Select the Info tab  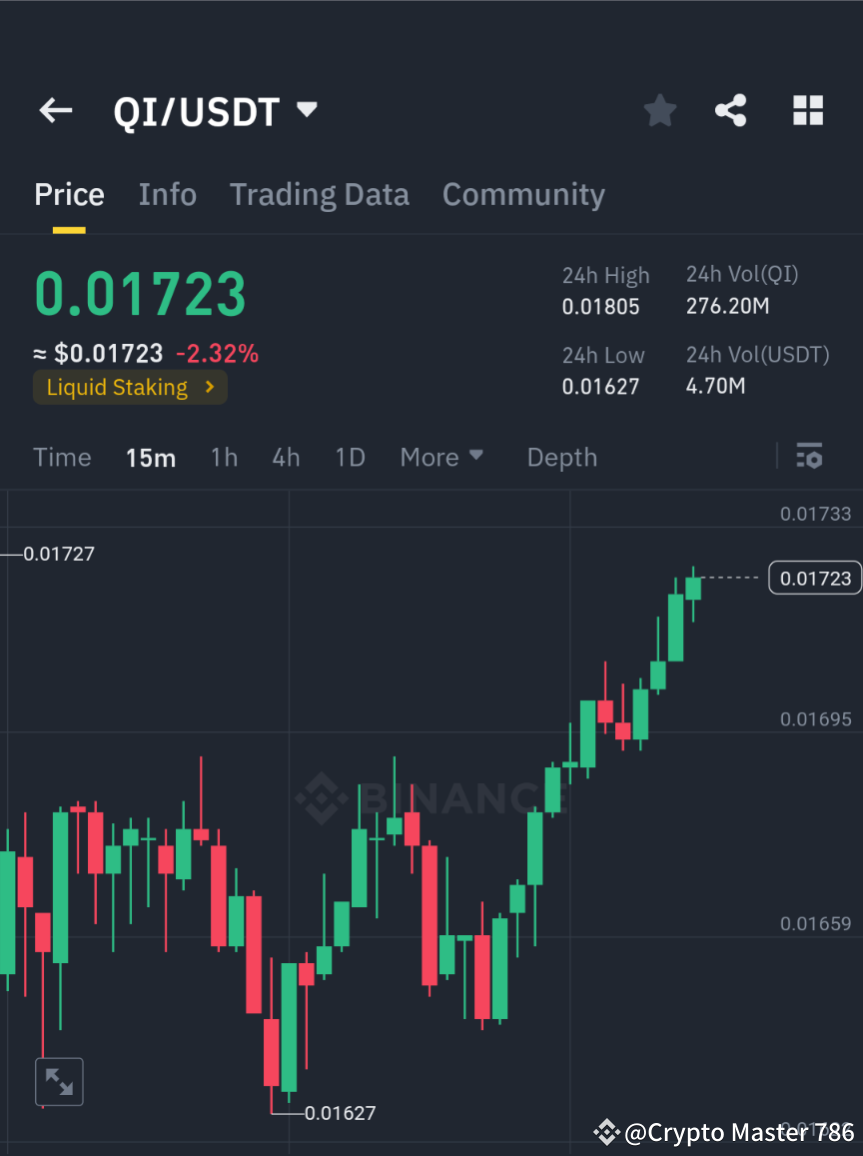tap(167, 194)
